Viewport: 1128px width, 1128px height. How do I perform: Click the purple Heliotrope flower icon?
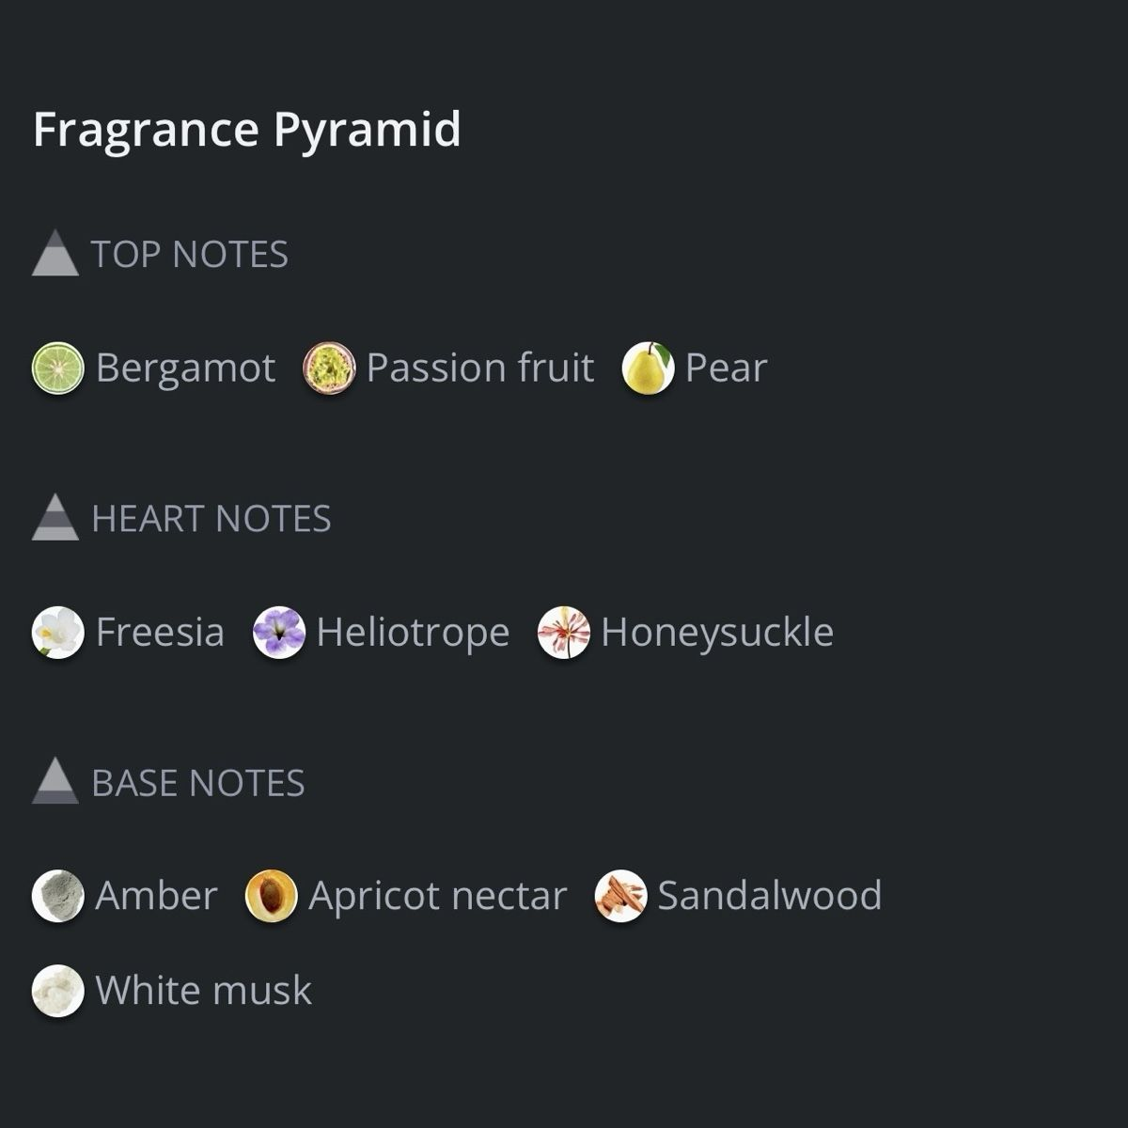click(x=279, y=632)
